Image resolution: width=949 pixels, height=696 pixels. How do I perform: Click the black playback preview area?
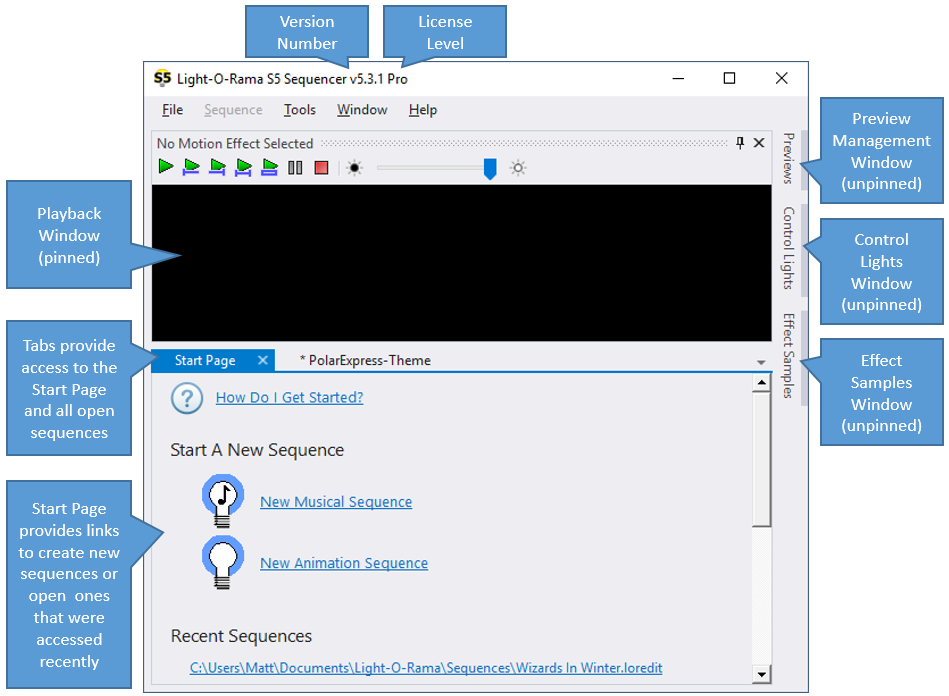(x=461, y=263)
